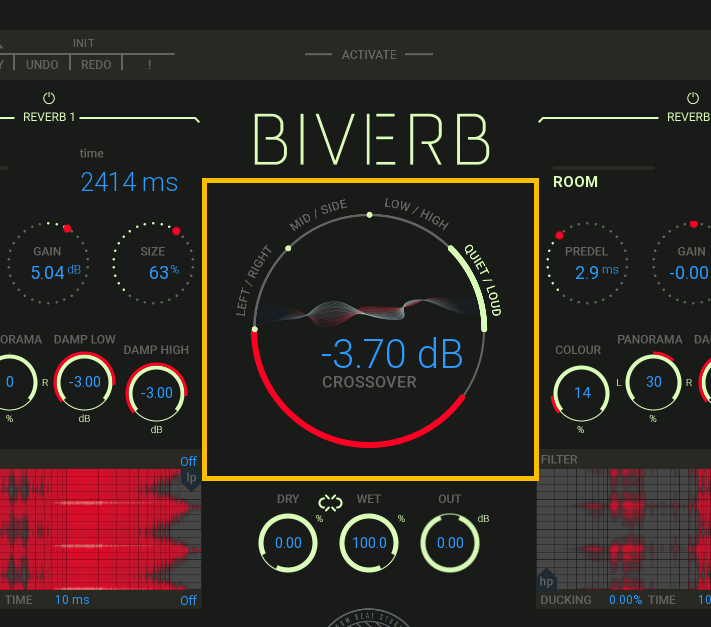Select QUIET / LOUD crossover mode
Image resolution: width=711 pixels, height=627 pixels.
(483, 280)
